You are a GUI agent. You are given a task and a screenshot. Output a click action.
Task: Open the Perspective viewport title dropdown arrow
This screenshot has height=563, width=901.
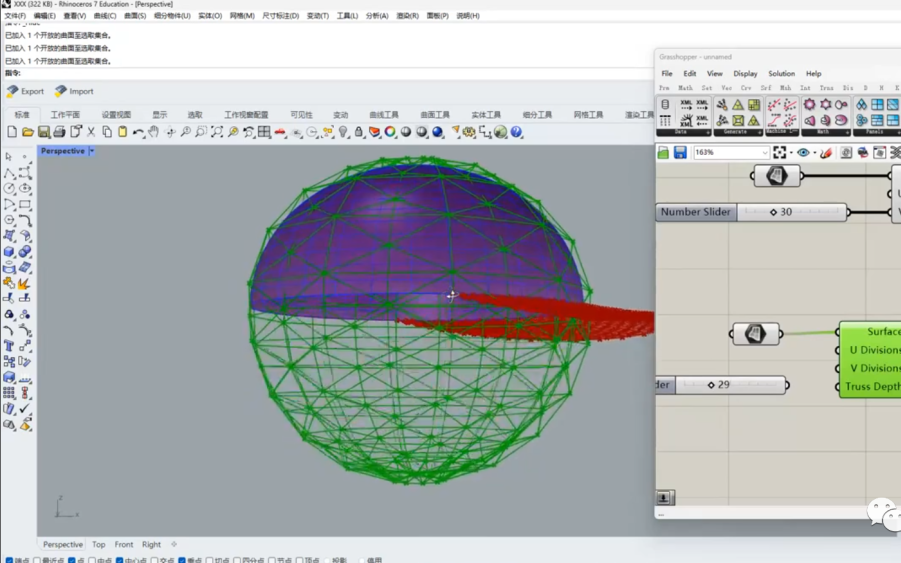click(92, 151)
